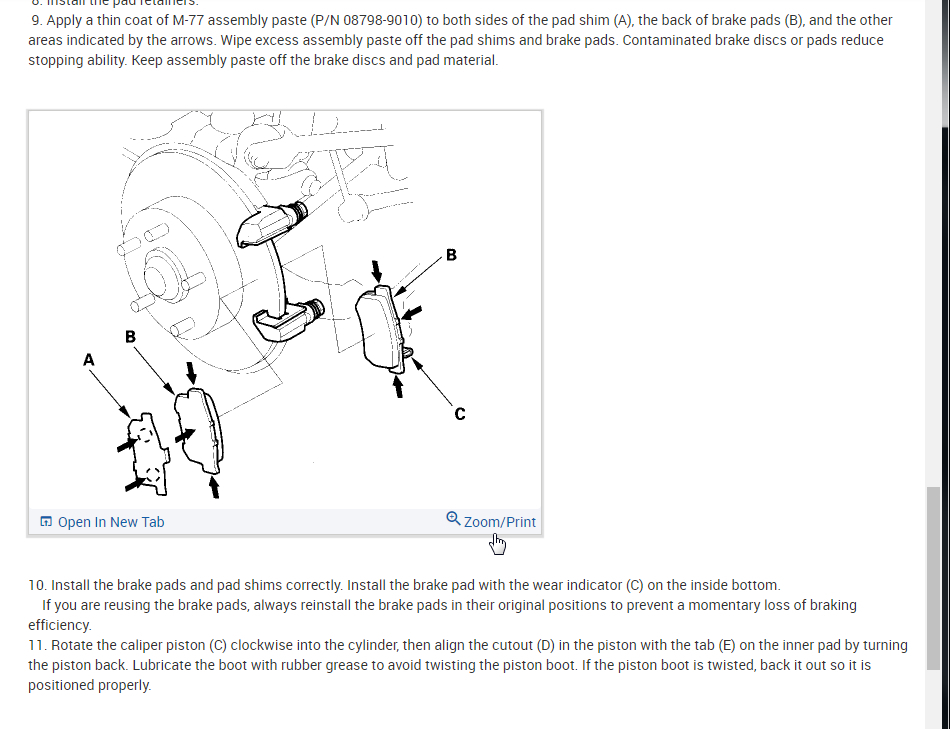Click the light footer bar under the diagram
Image resolution: width=950 pixels, height=729 pixels.
point(285,522)
